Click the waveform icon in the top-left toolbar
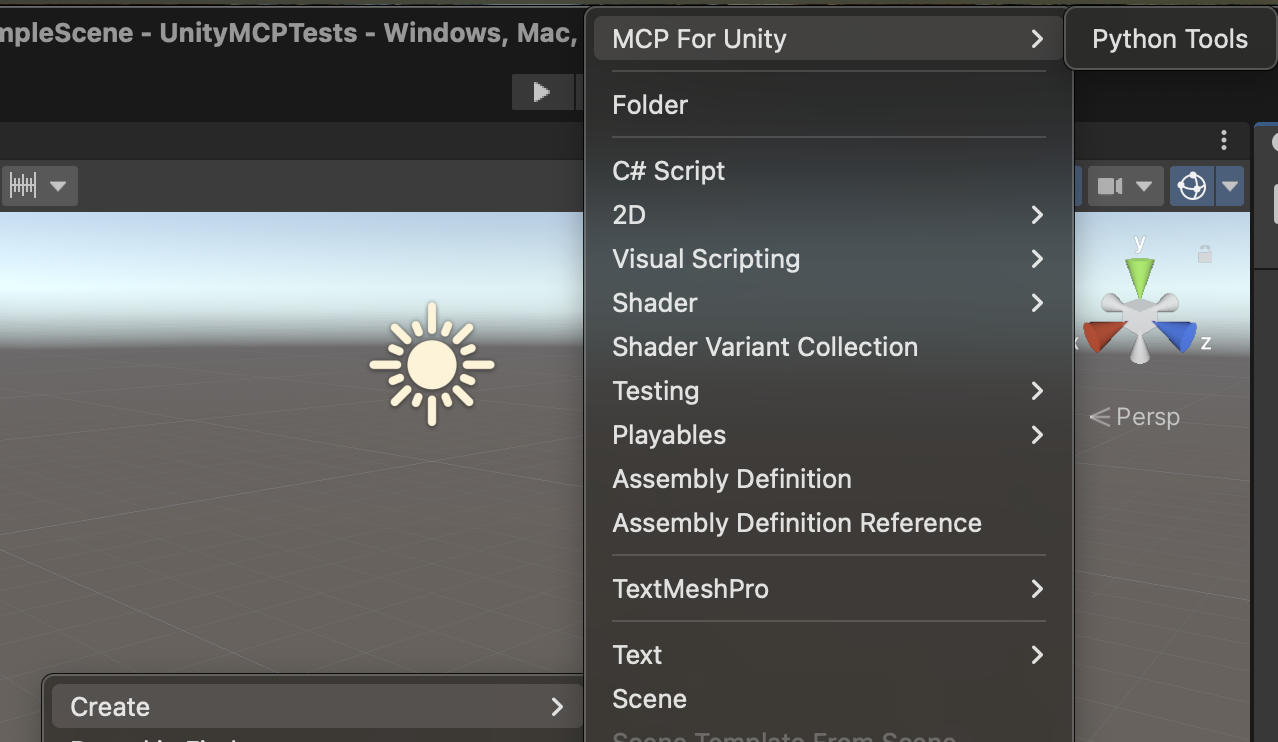This screenshot has width=1278, height=742. [x=22, y=186]
